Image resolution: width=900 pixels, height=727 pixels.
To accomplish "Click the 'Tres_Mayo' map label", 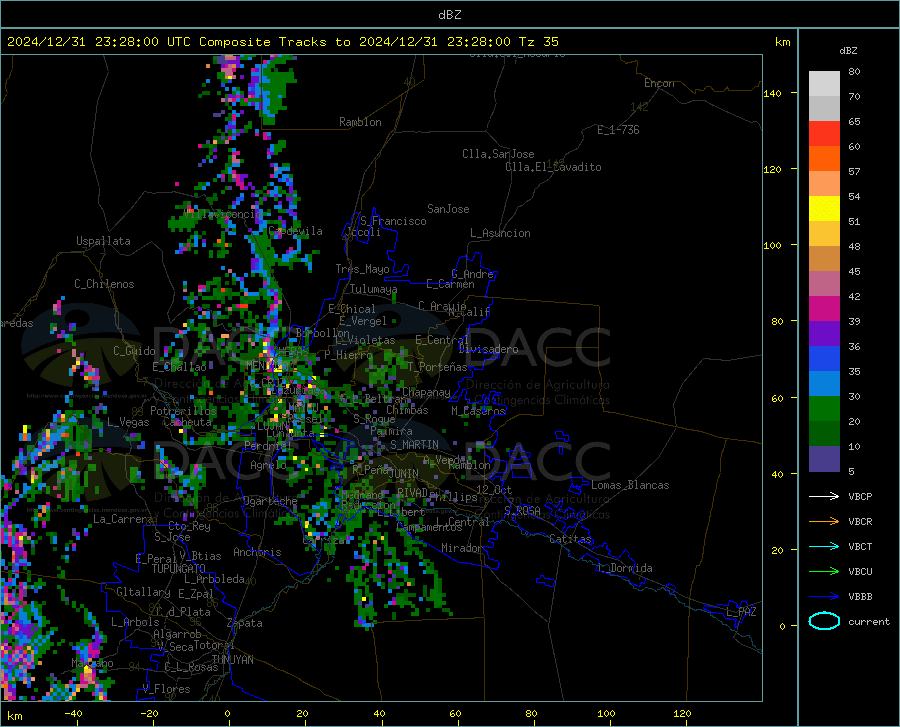I will tap(362, 269).
